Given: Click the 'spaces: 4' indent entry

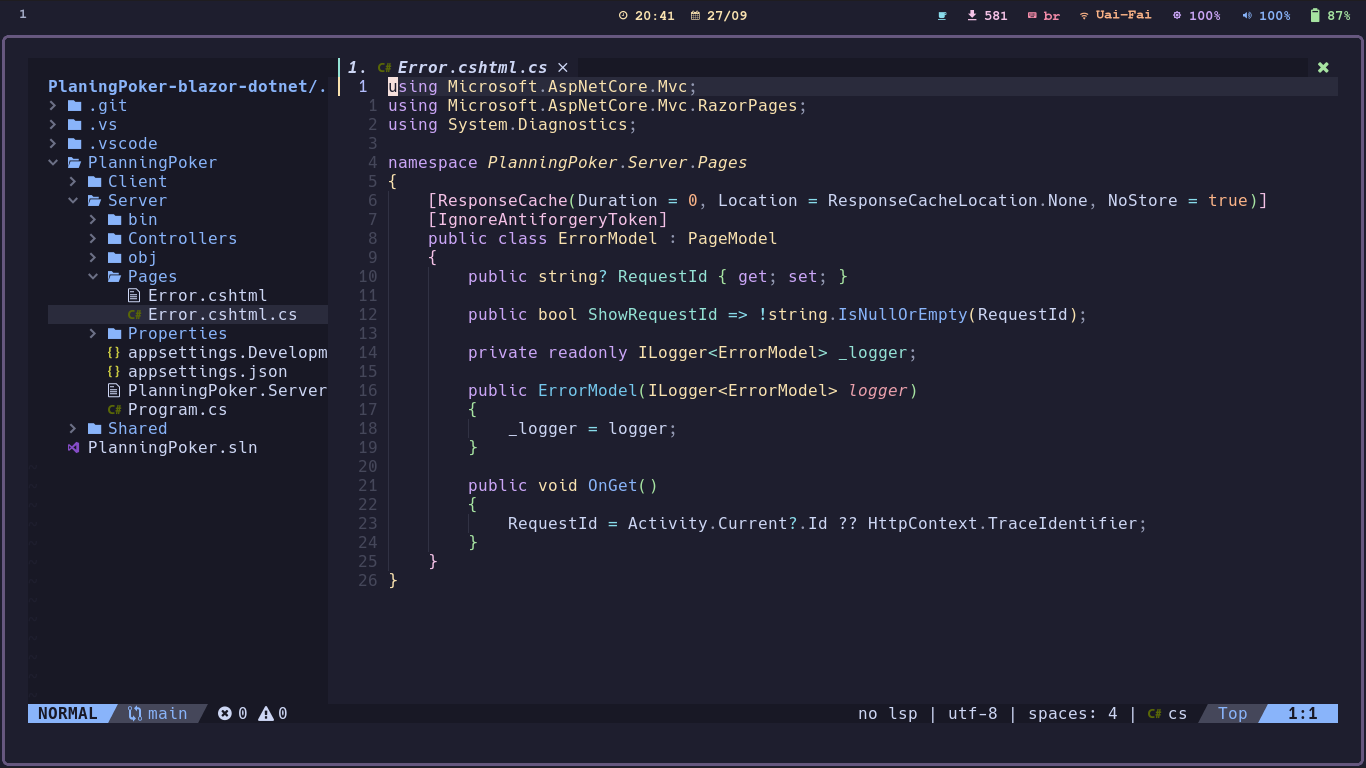Looking at the screenshot, I should point(1072,714).
